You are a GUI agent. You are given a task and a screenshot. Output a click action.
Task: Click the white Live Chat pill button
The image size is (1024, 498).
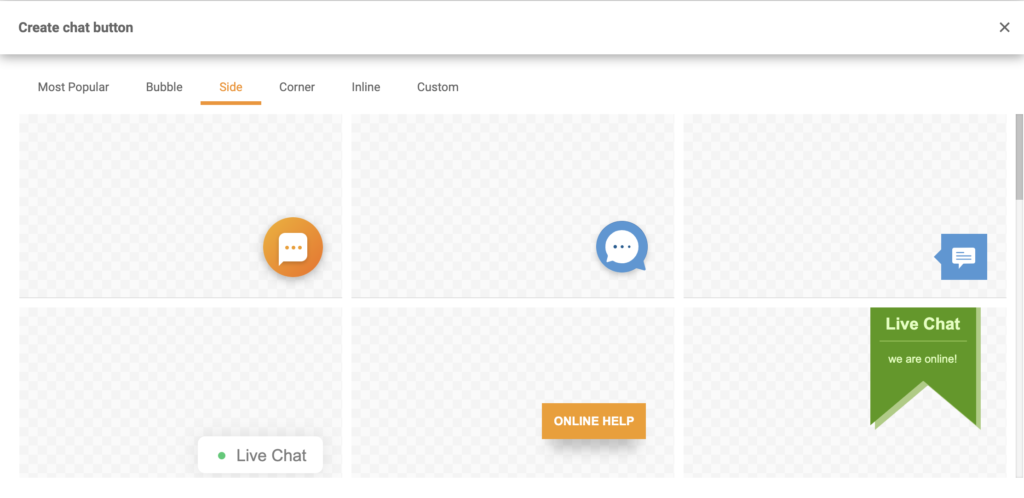(260, 455)
